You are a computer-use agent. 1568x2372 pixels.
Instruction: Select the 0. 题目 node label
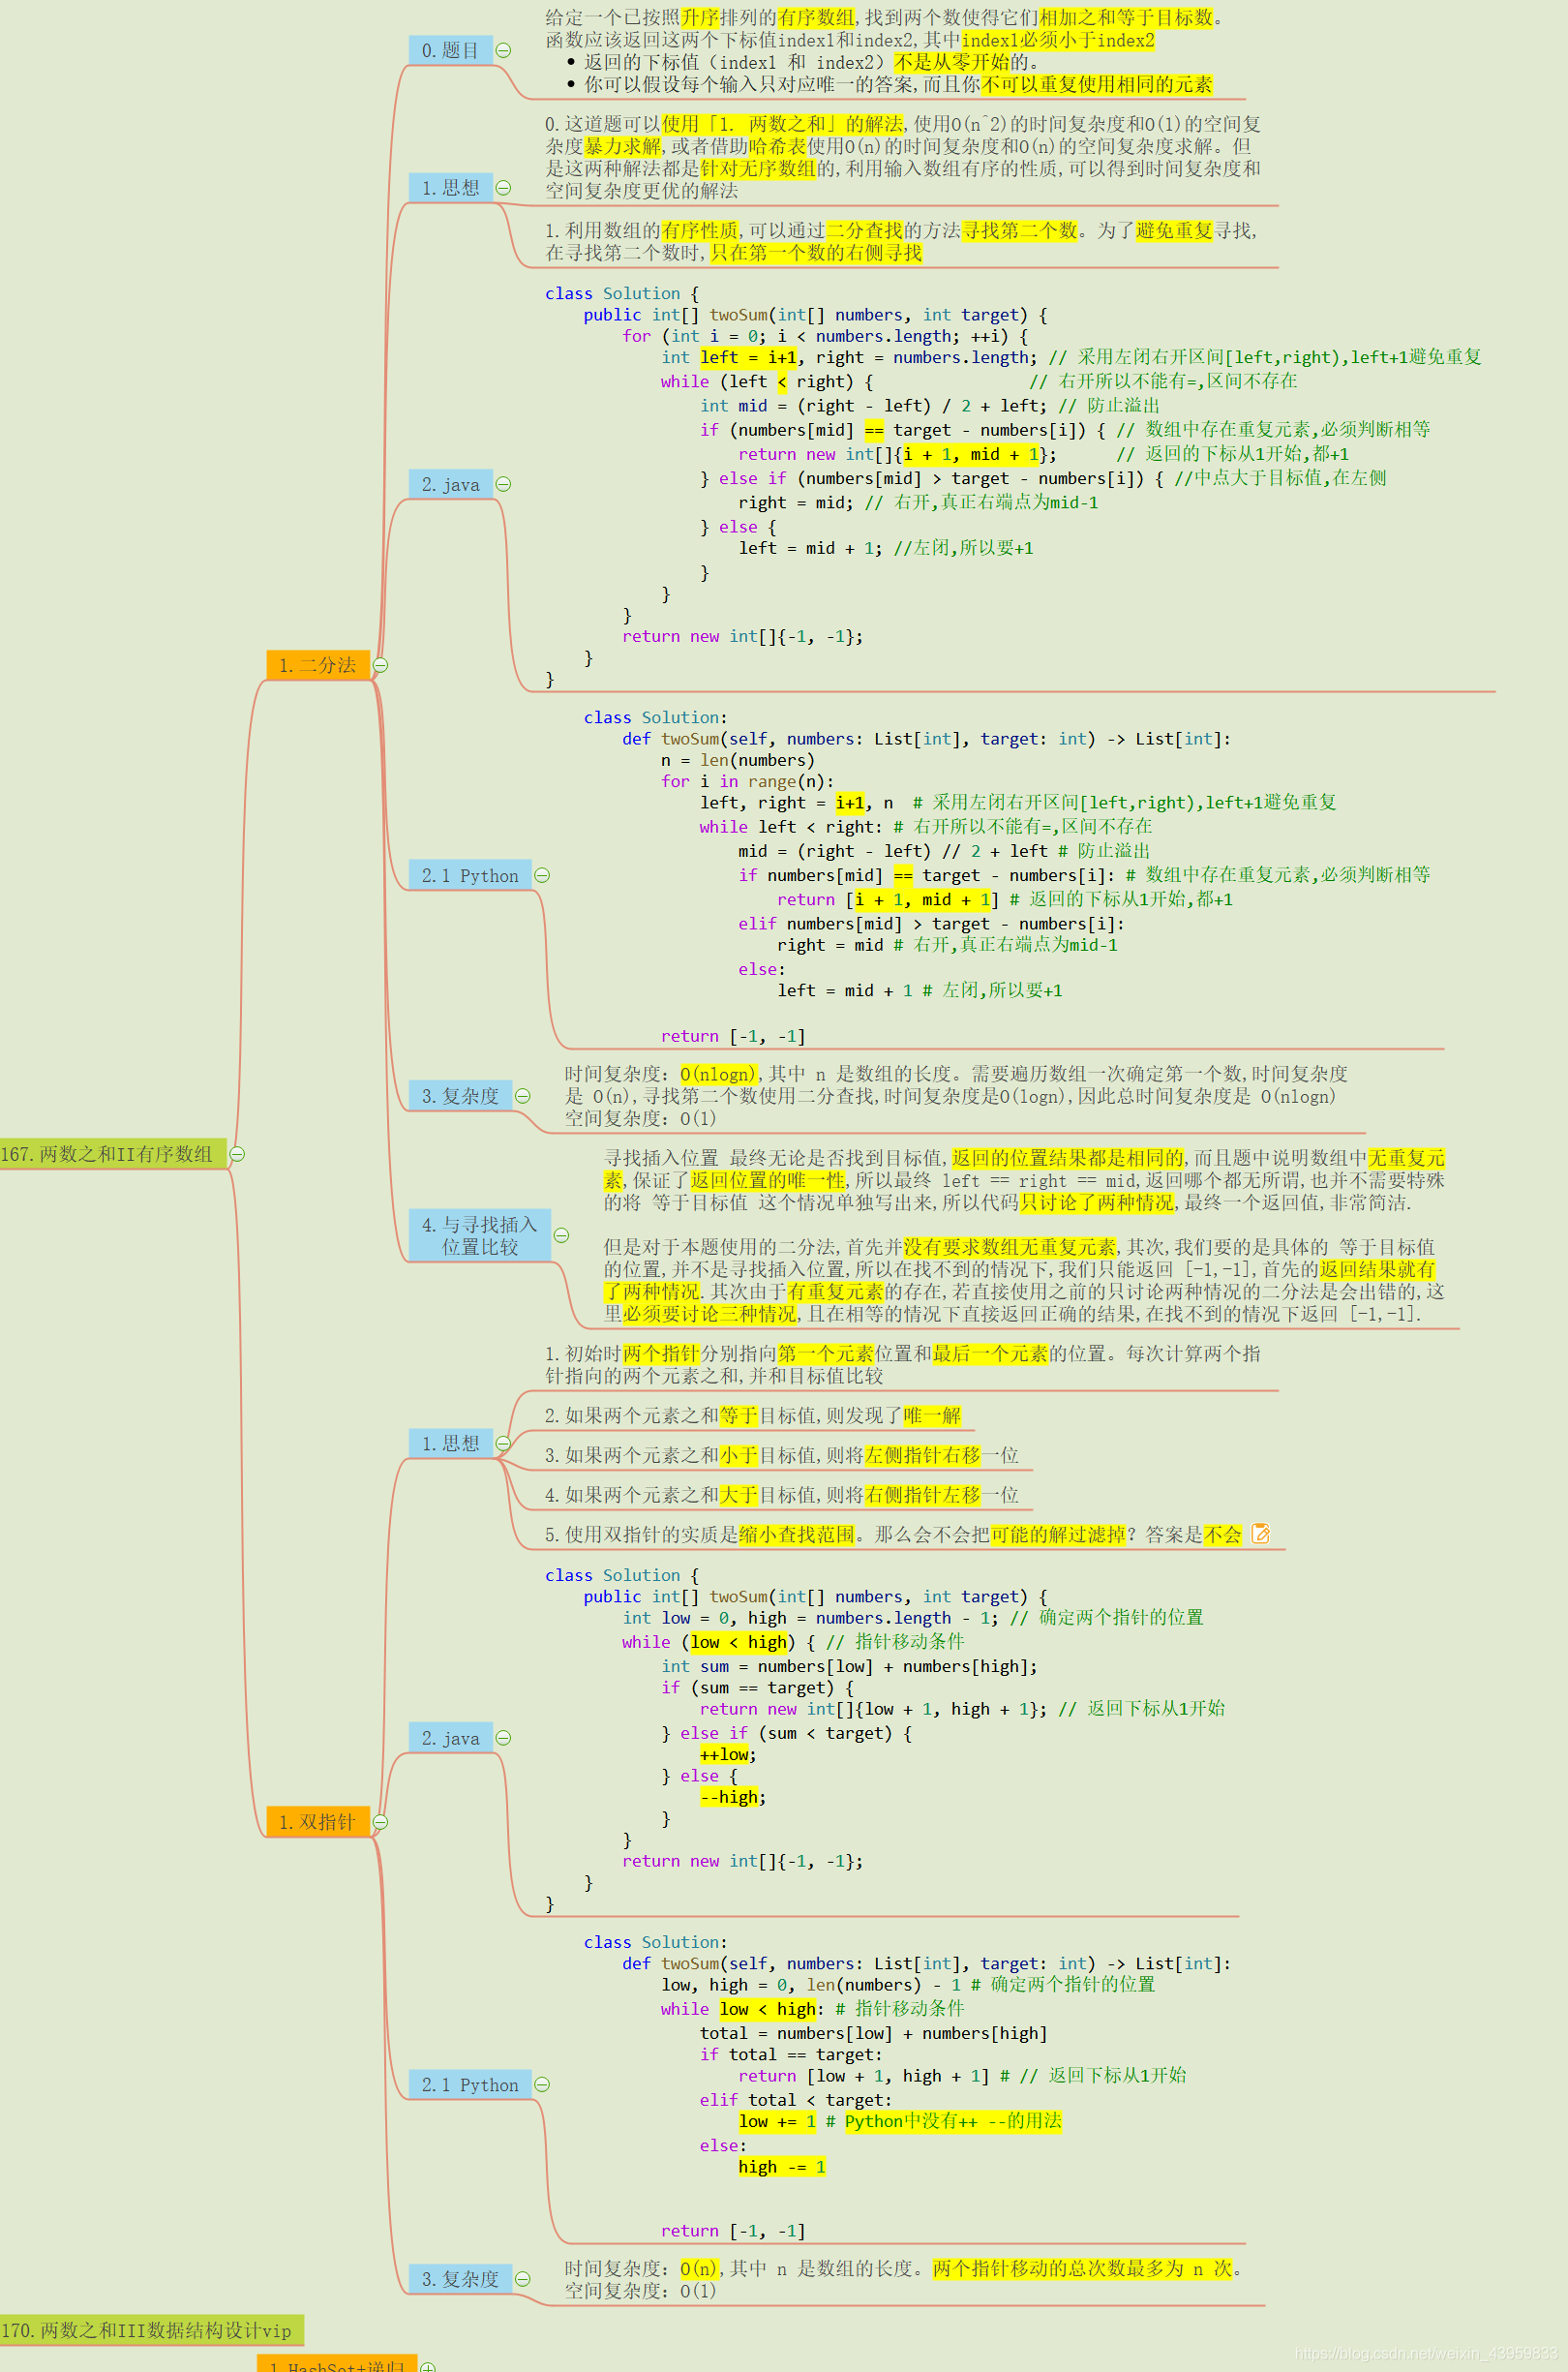[x=451, y=50]
